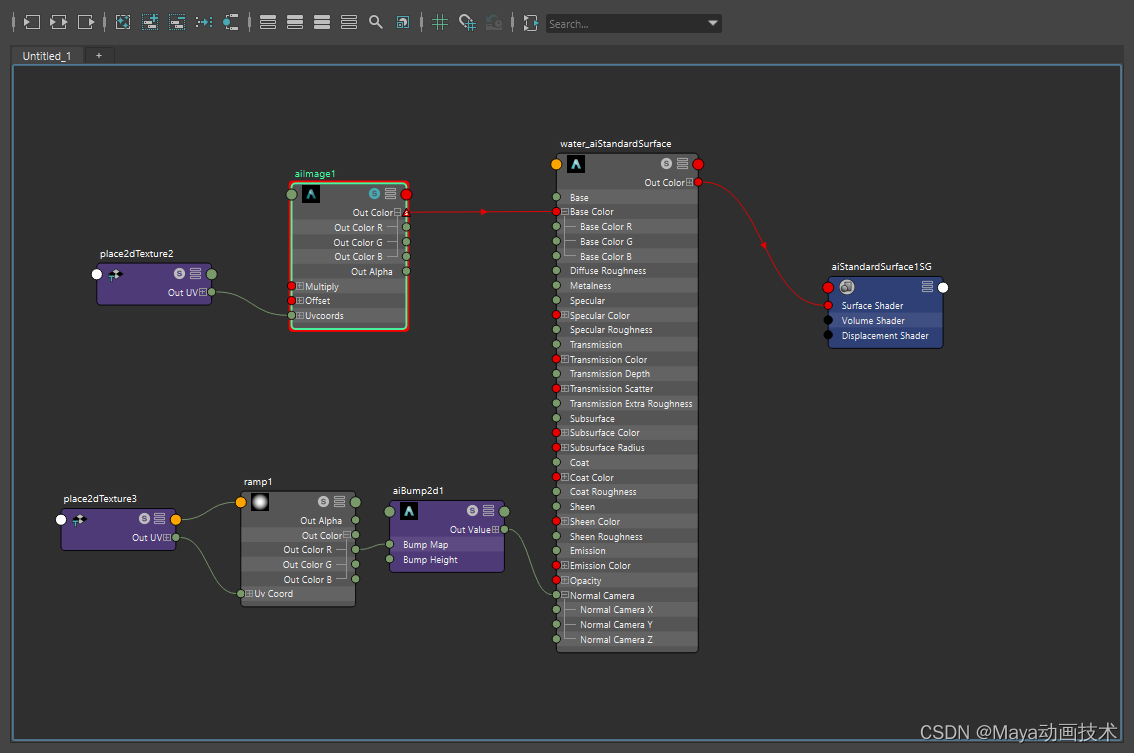Viewport: 1134px width, 753px height.
Task: Click the place2dTexture2 node icon
Action: [115, 274]
